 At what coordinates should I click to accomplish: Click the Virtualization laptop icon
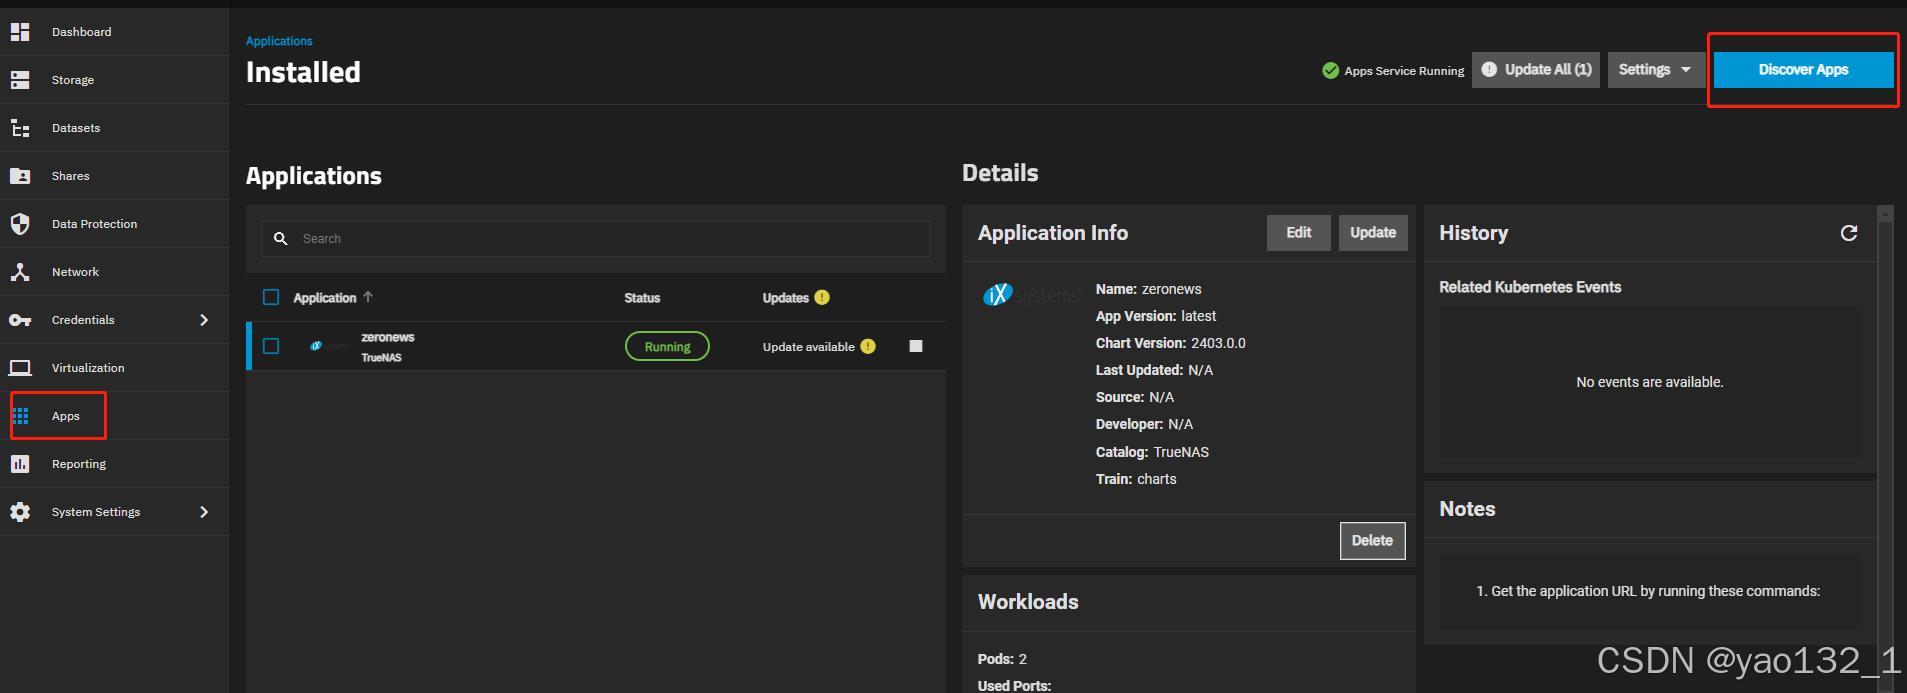click(x=20, y=368)
